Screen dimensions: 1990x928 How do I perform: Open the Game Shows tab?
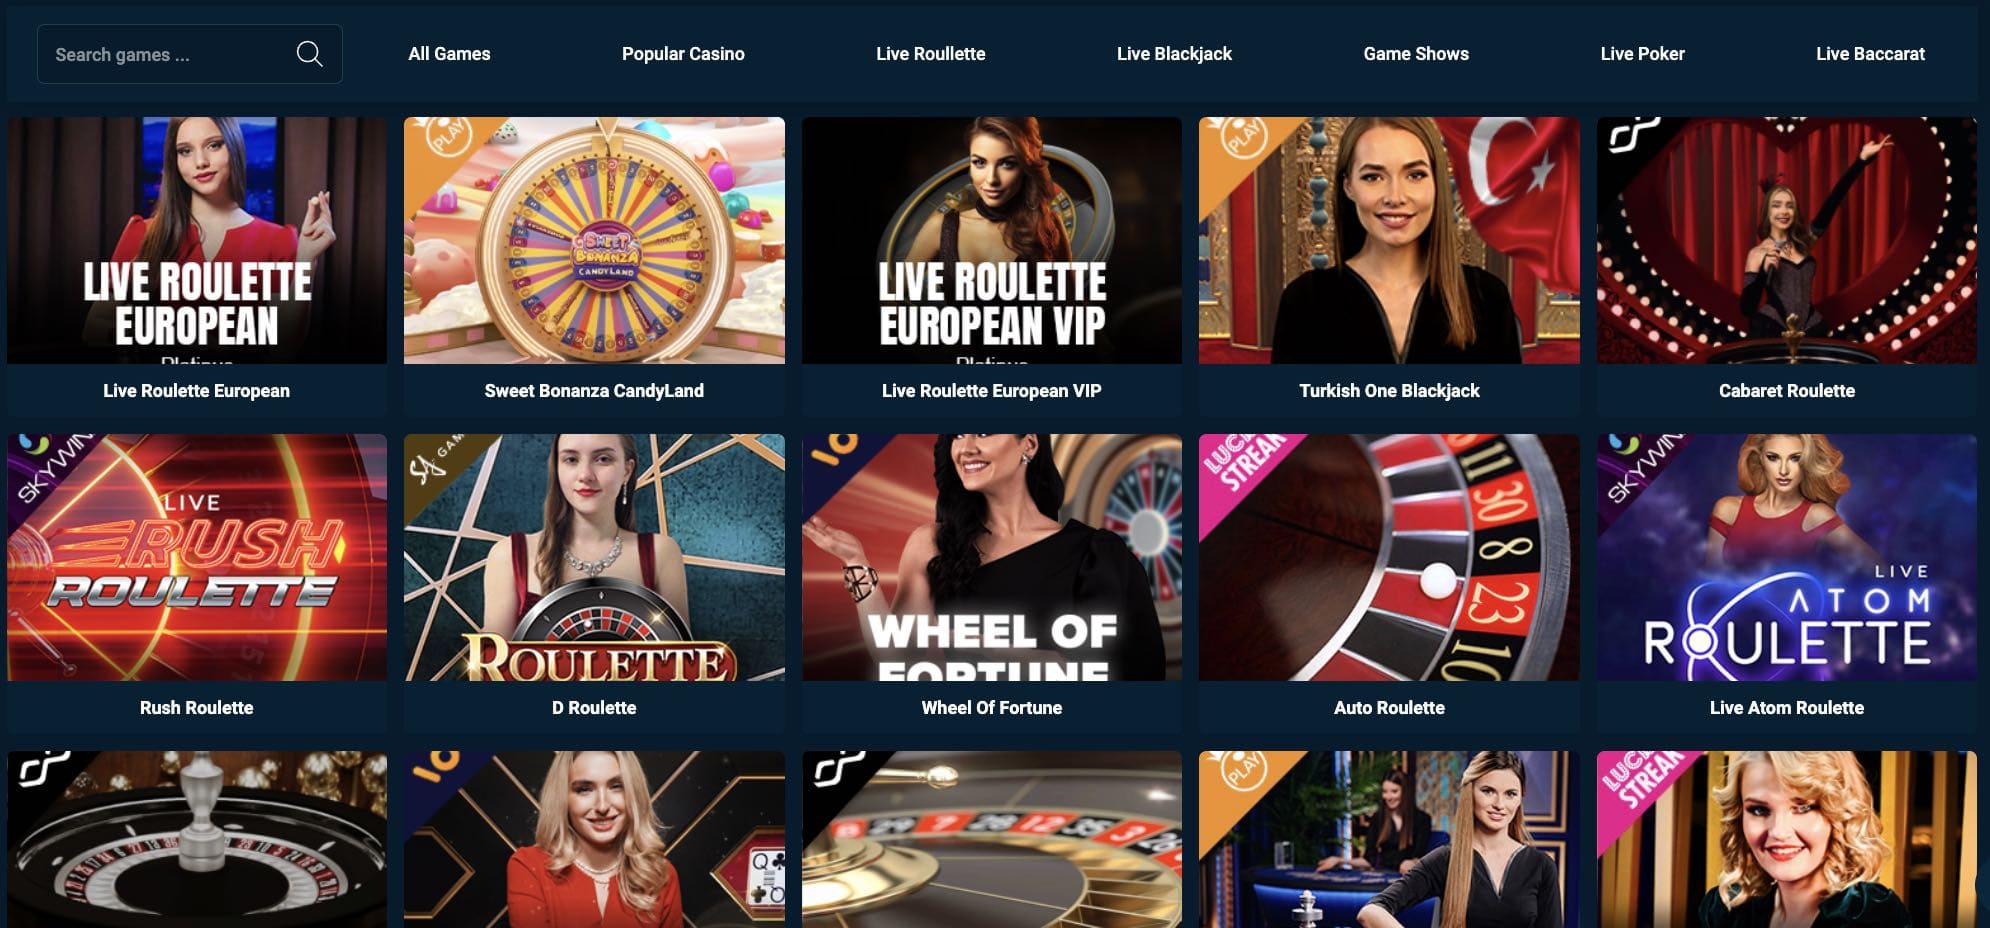[x=1416, y=54]
